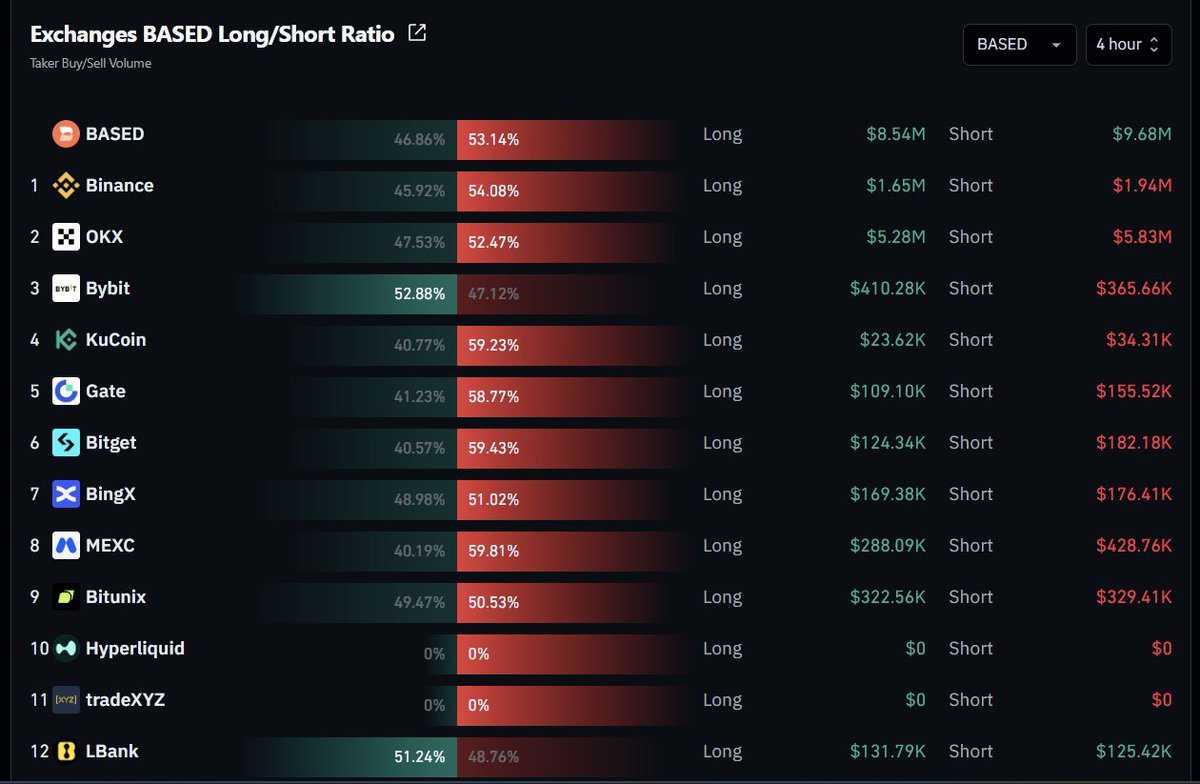
Task: Click KuCoin's $34.31K short value
Action: [x=1139, y=340]
